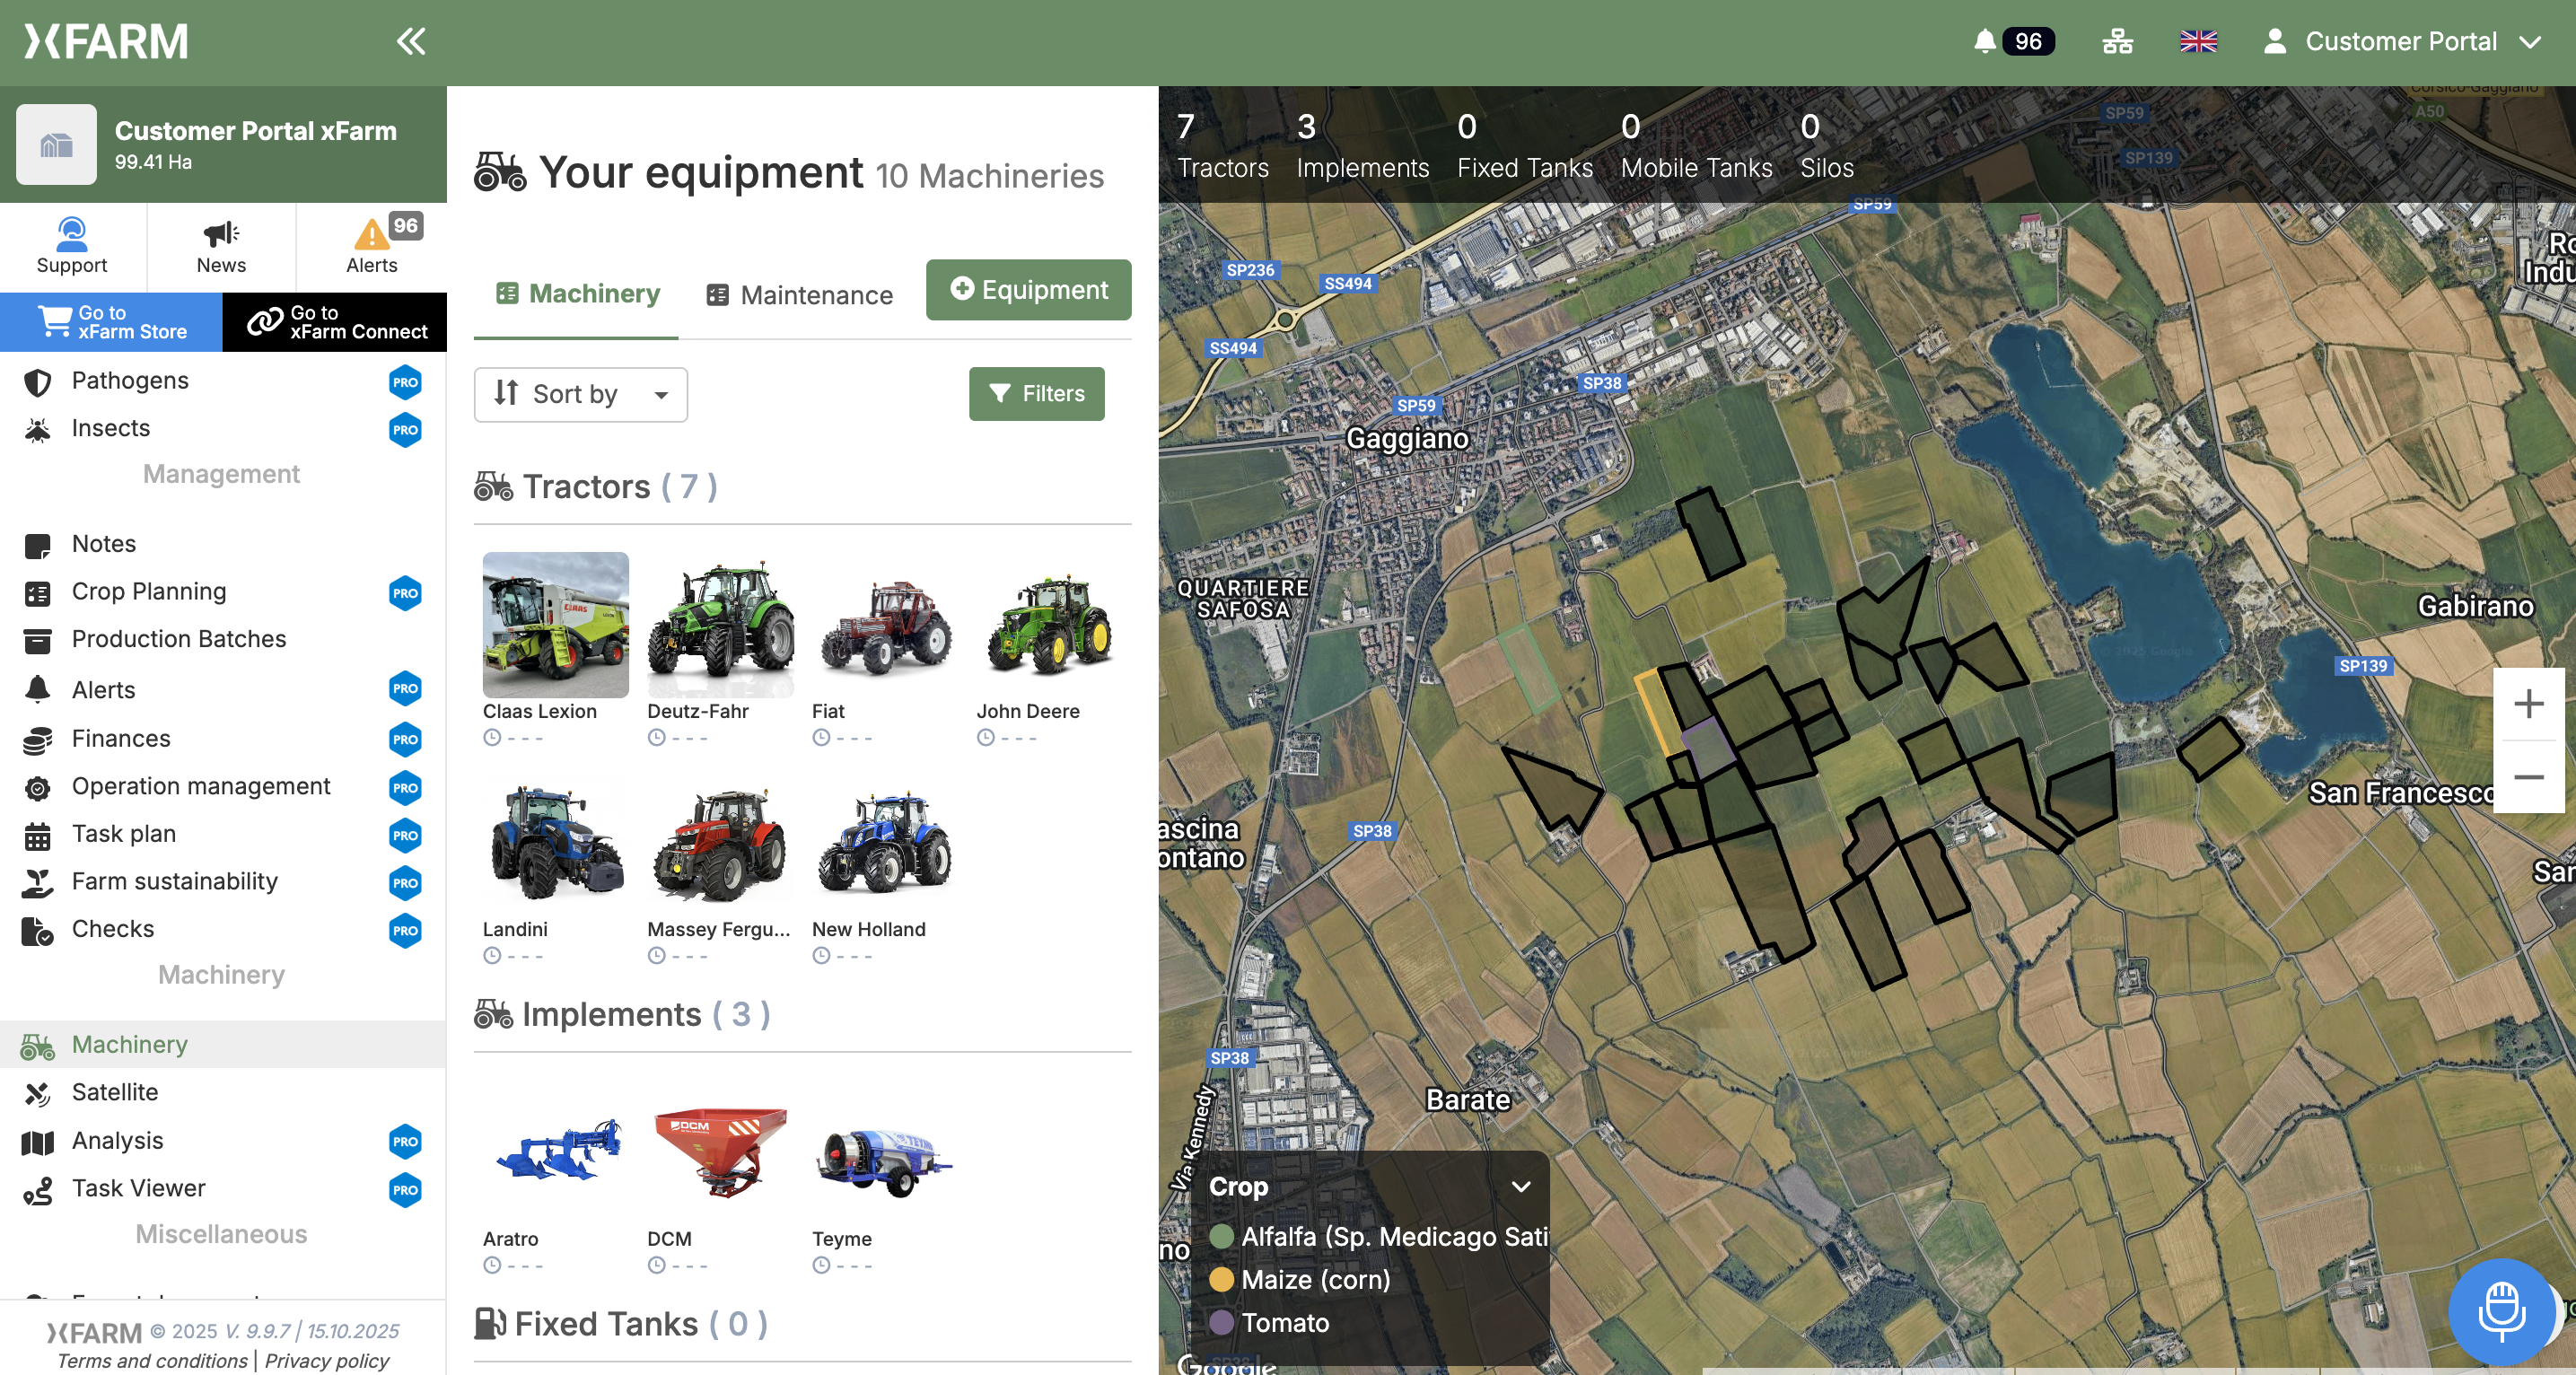Open notifications bell with 96 badge
Viewport: 2576px width, 1375px height.
(x=2013, y=41)
